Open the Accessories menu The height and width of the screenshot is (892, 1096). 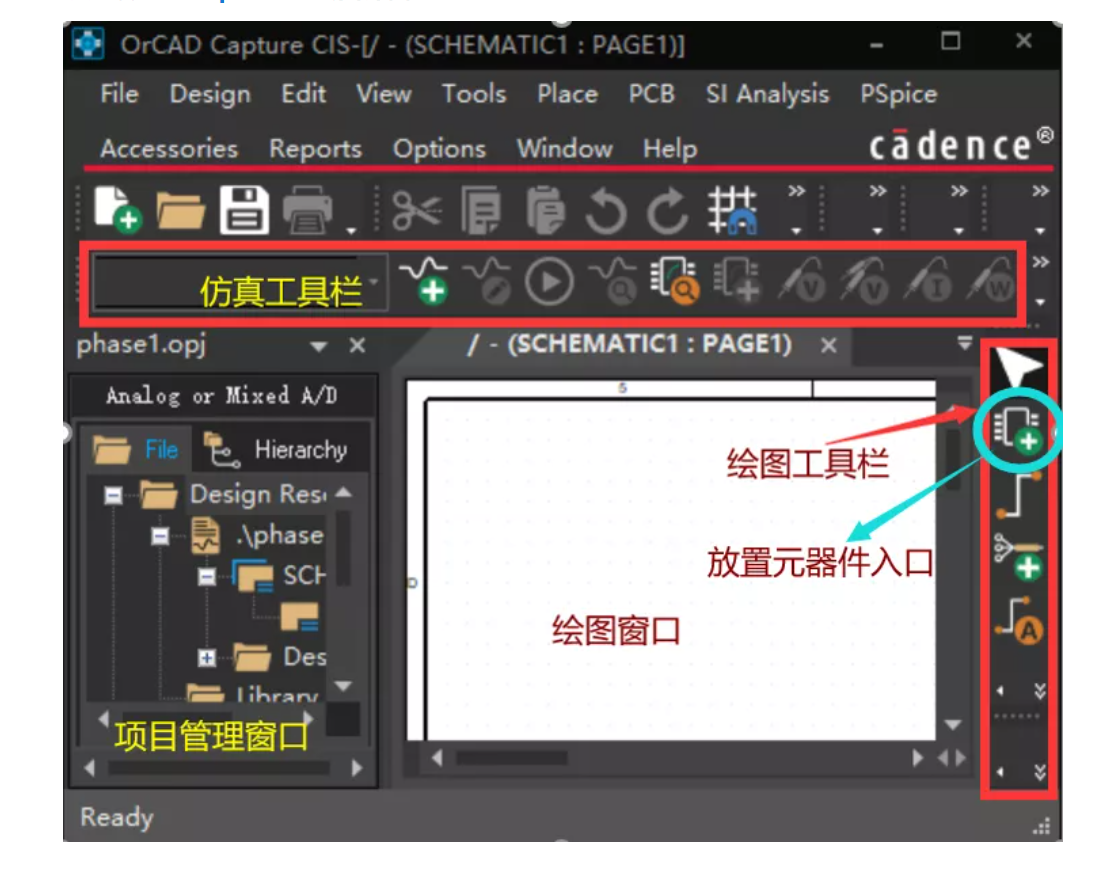(169, 148)
